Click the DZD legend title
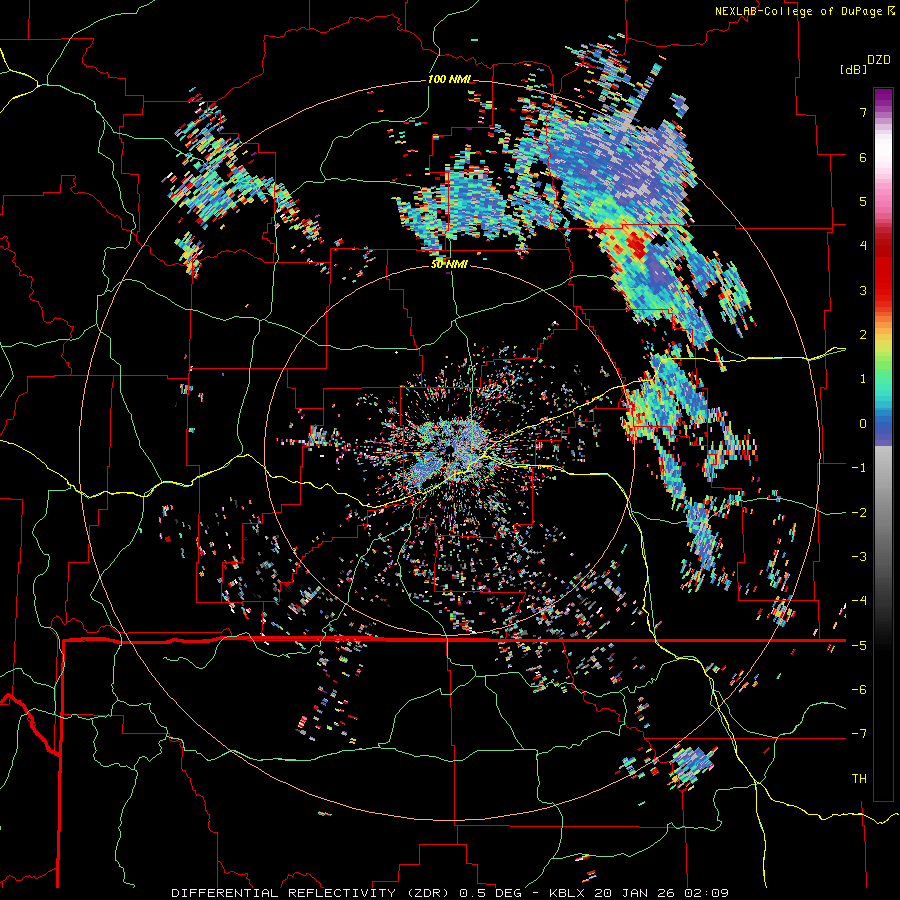Image resolution: width=900 pixels, height=900 pixels. click(879, 60)
